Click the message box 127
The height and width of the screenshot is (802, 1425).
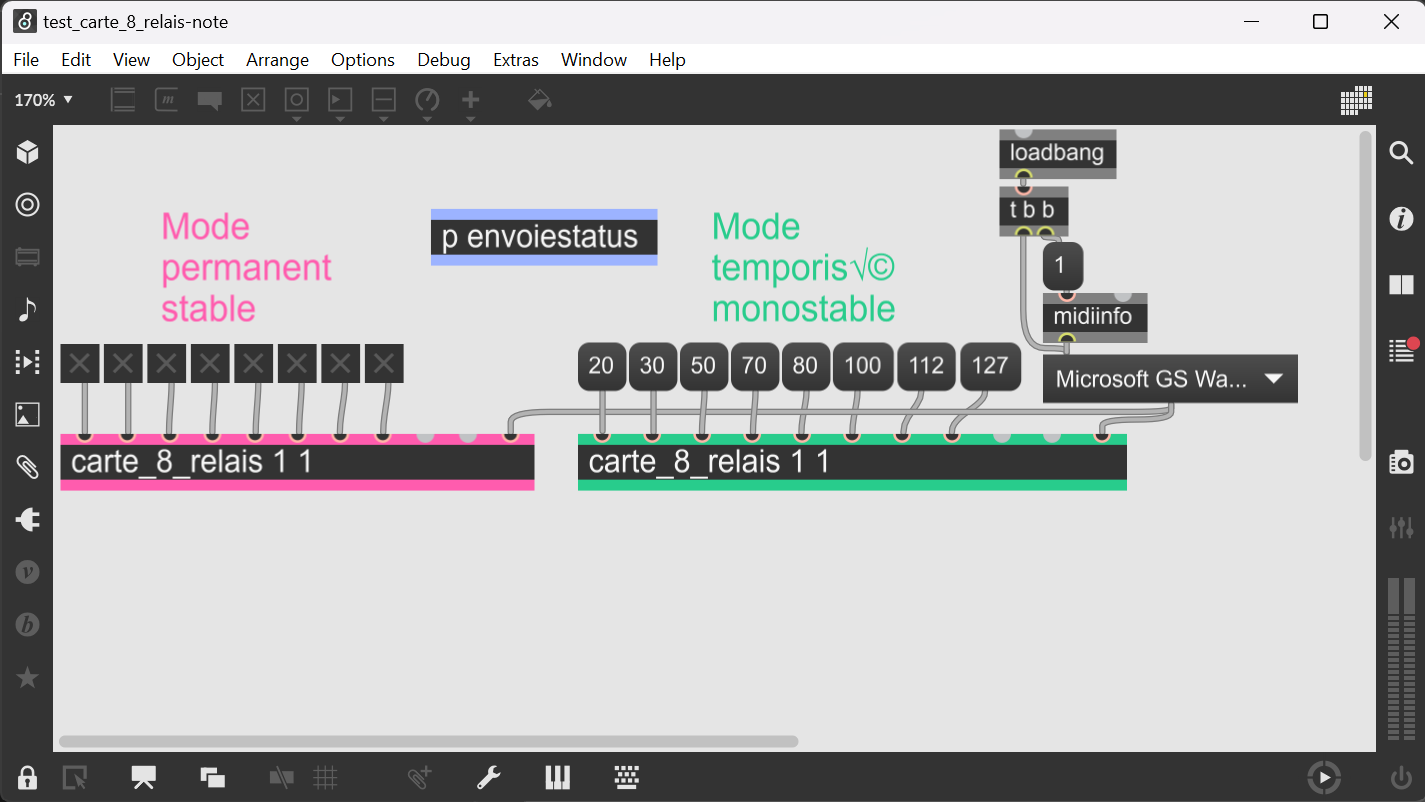(x=990, y=366)
